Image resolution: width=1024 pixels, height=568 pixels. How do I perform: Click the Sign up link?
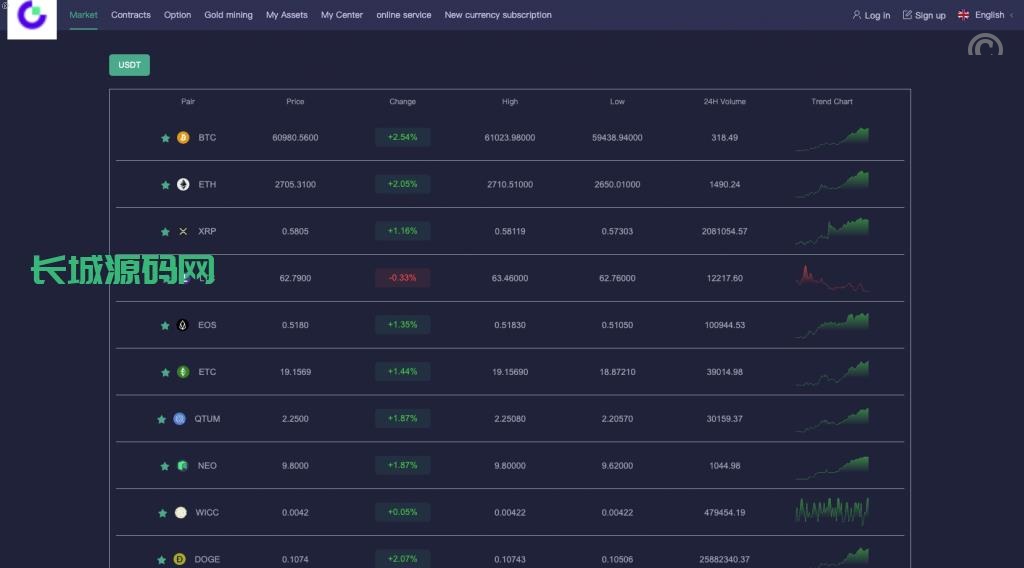point(924,15)
